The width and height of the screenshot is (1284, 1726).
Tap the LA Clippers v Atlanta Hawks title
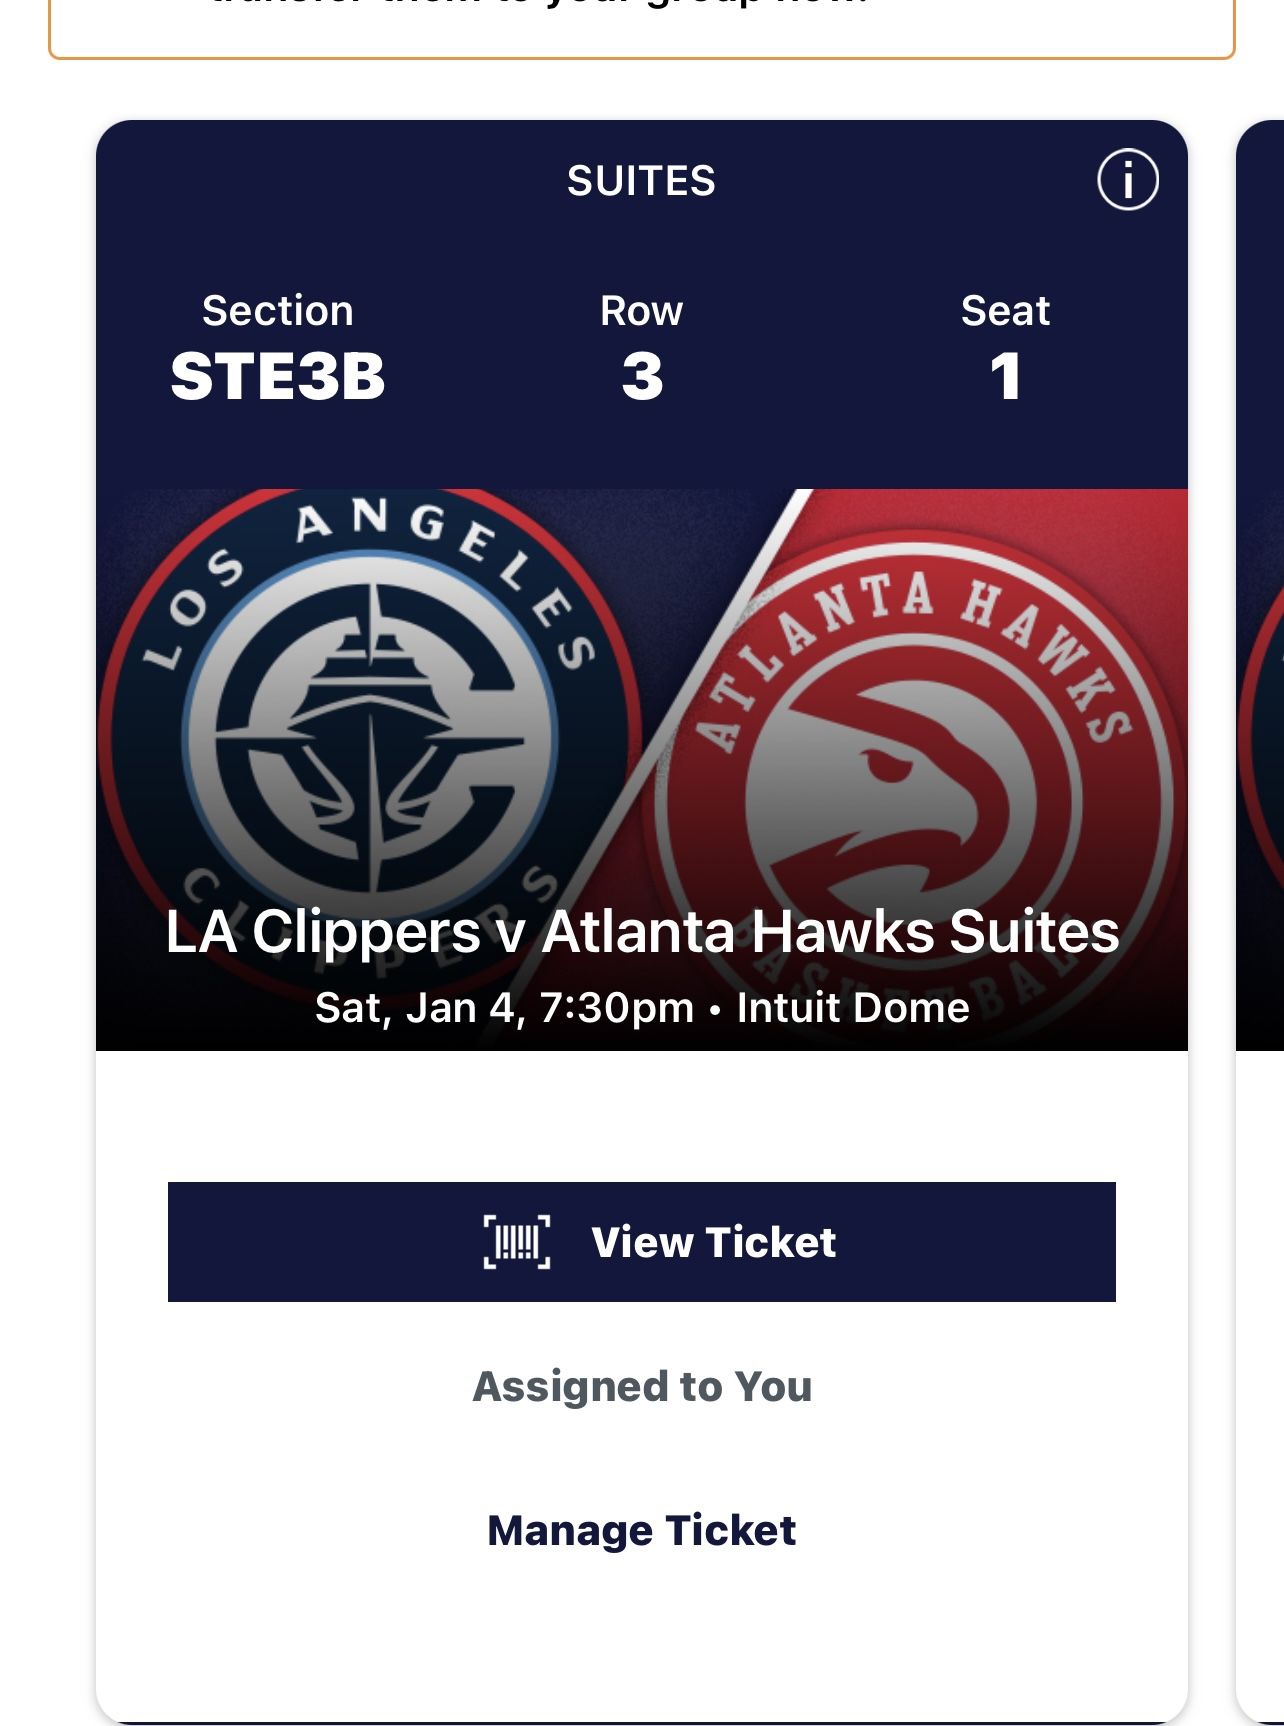pos(641,932)
